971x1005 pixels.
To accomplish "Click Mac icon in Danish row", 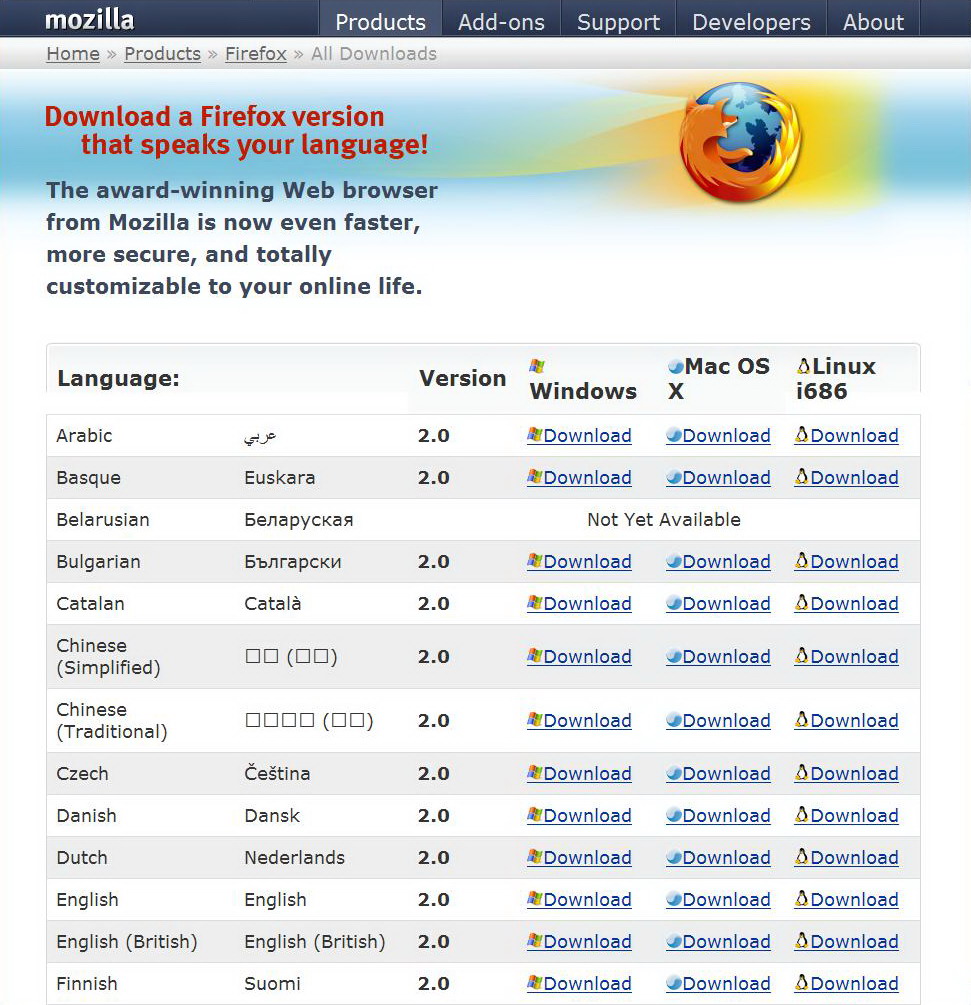I will point(674,815).
